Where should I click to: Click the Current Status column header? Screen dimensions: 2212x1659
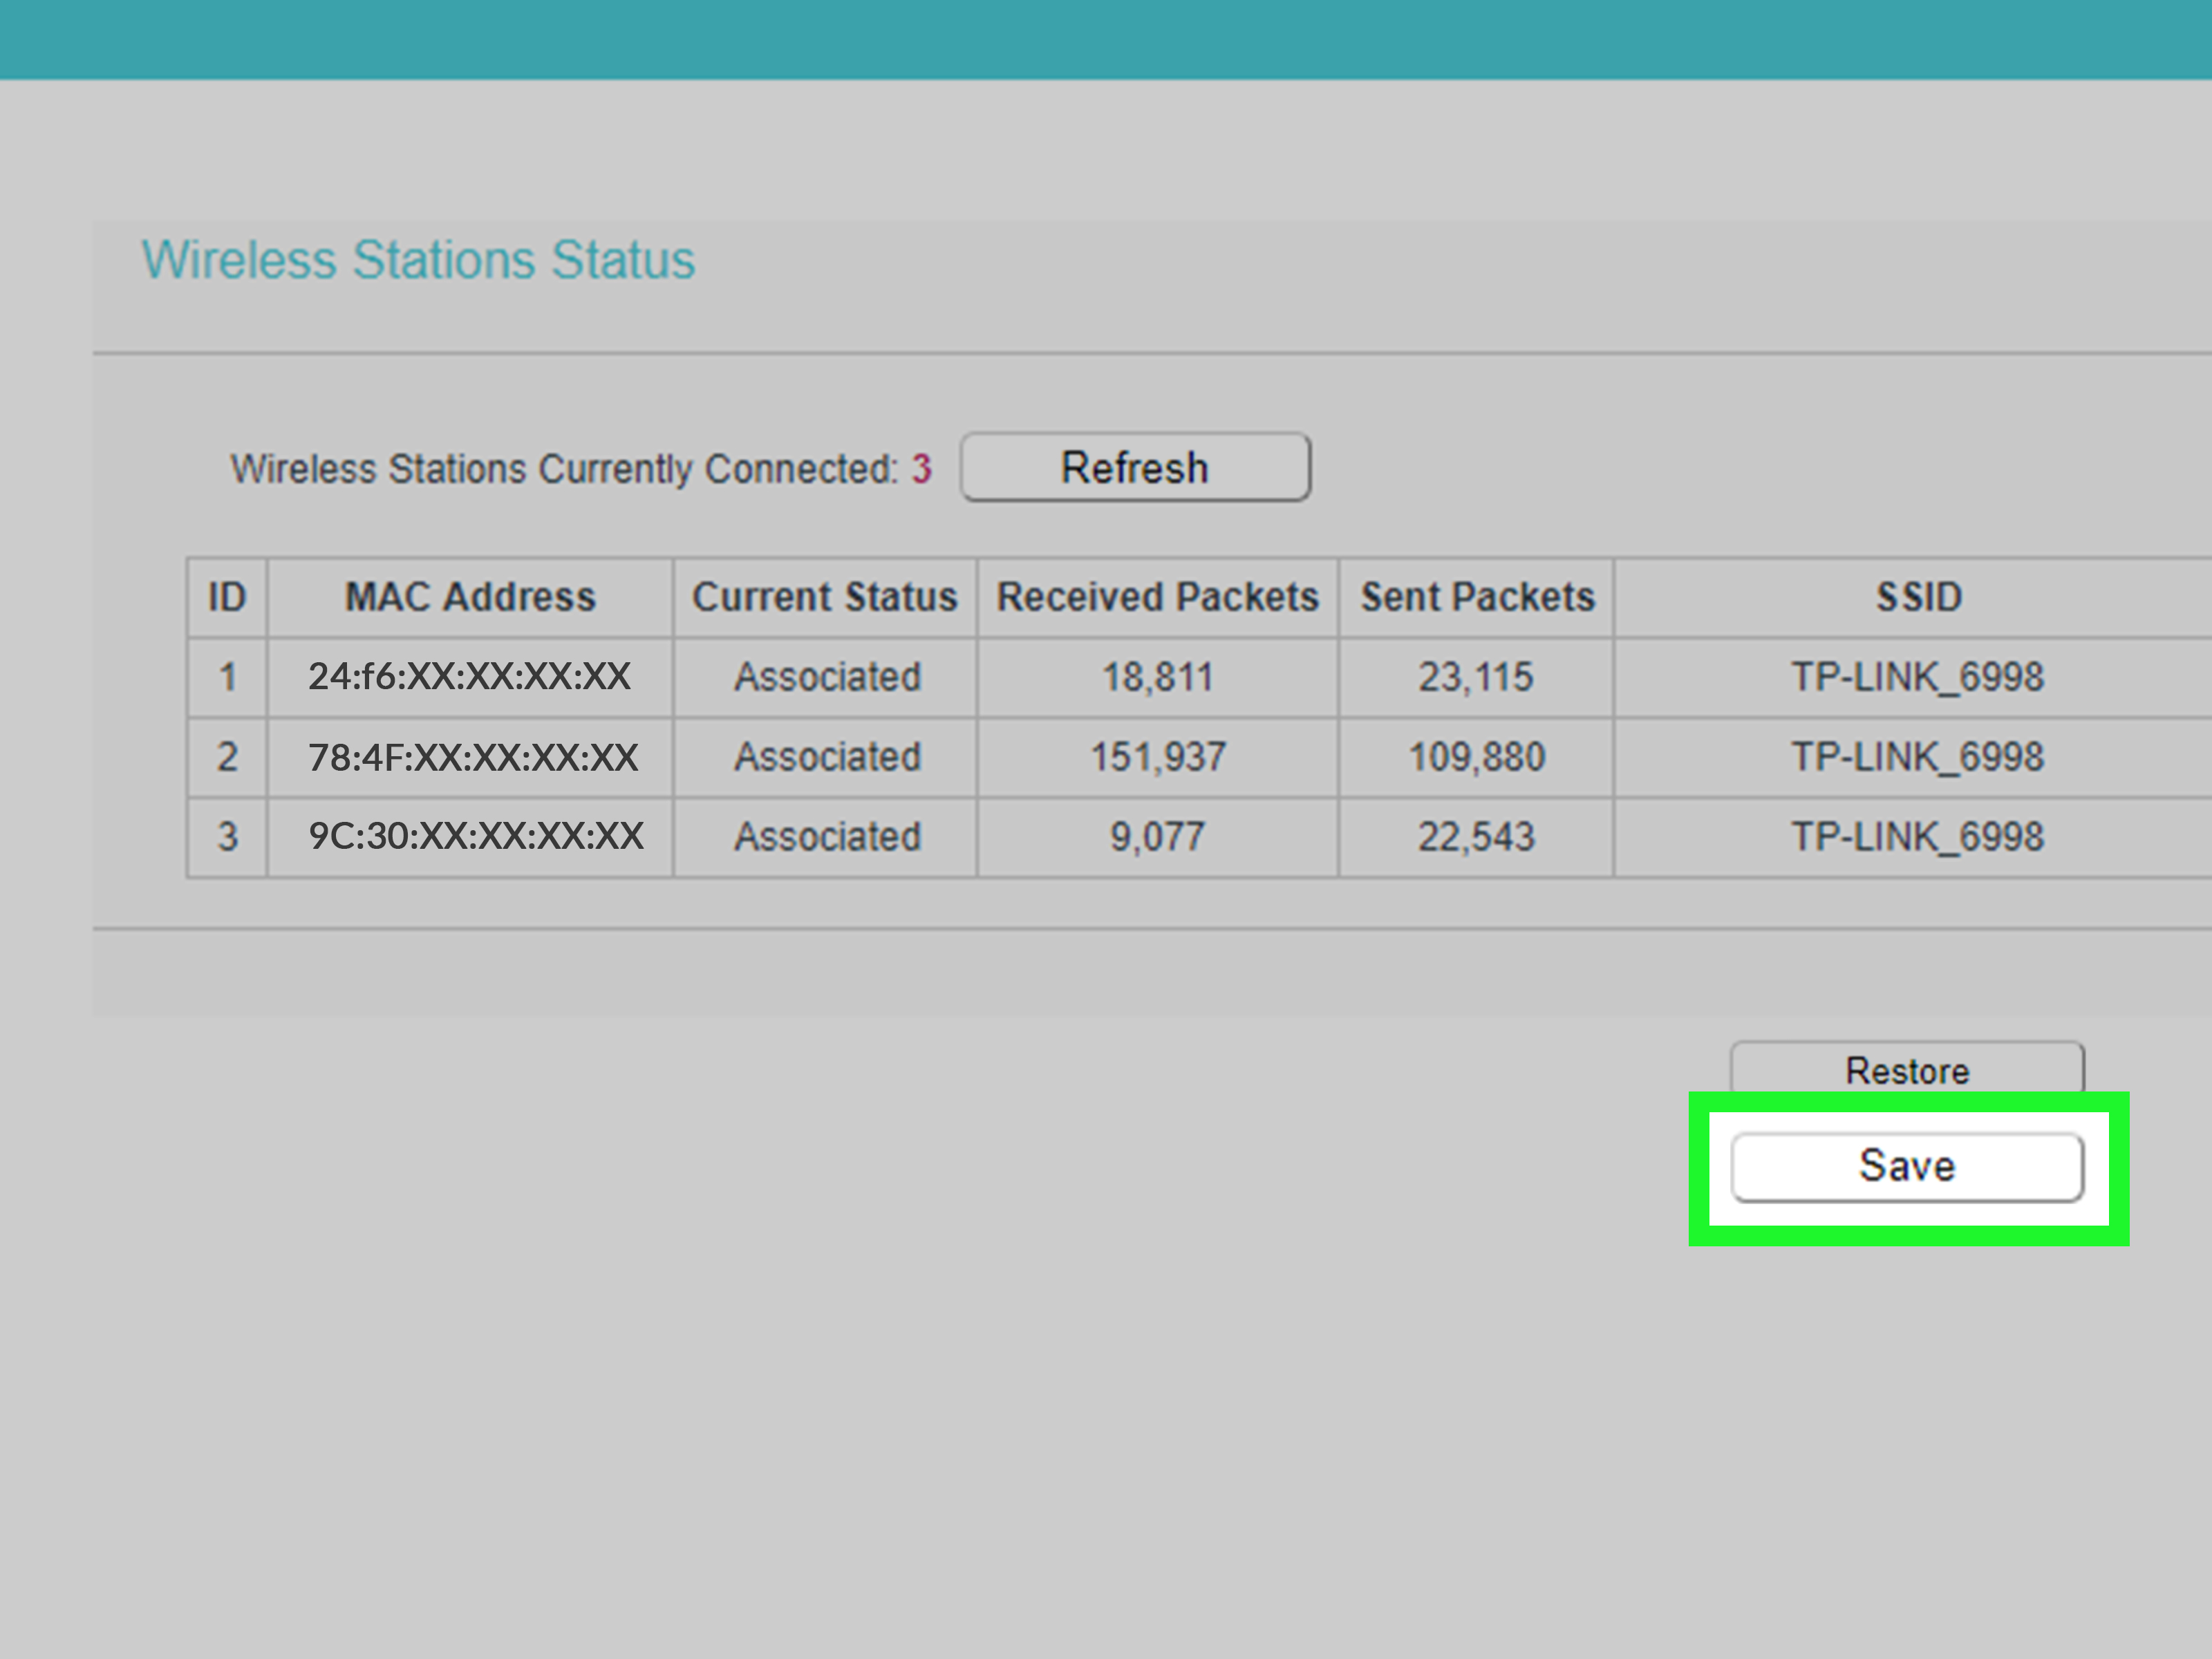(x=825, y=597)
